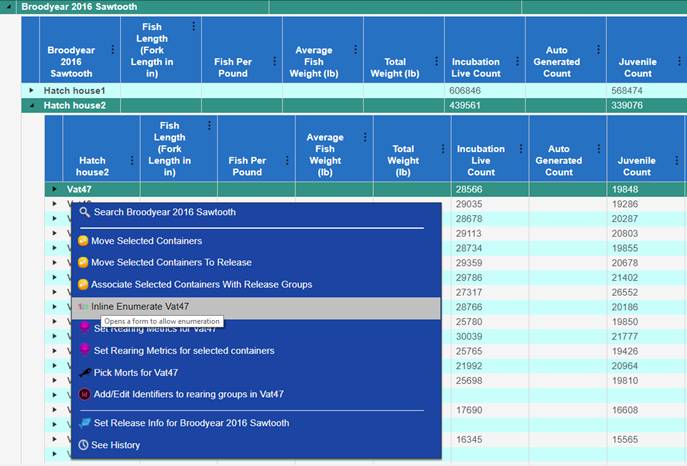Image resolution: width=687 pixels, height=466 pixels.
Task: Click the Add/Edit Identifiers round icon
Action: (x=85, y=395)
